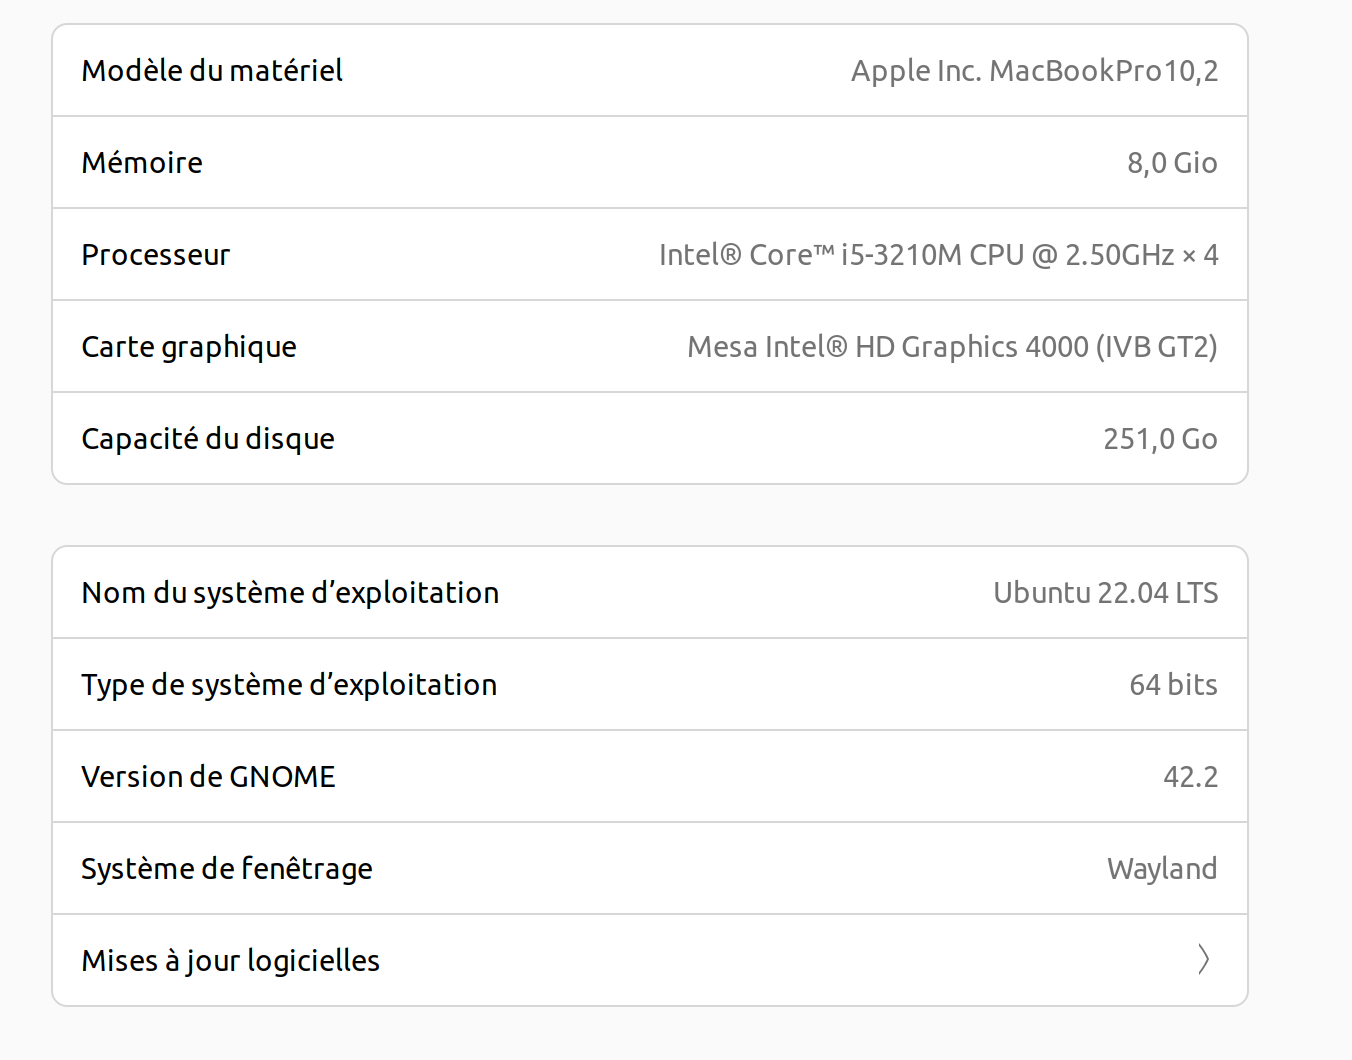Select the Nom du système d'exploitation label

(x=290, y=593)
